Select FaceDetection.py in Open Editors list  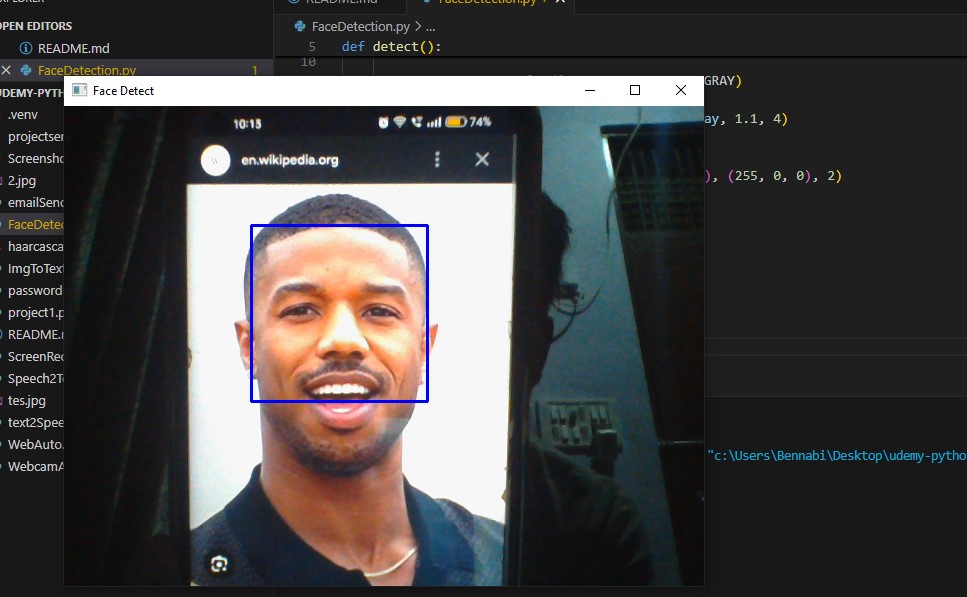86,70
